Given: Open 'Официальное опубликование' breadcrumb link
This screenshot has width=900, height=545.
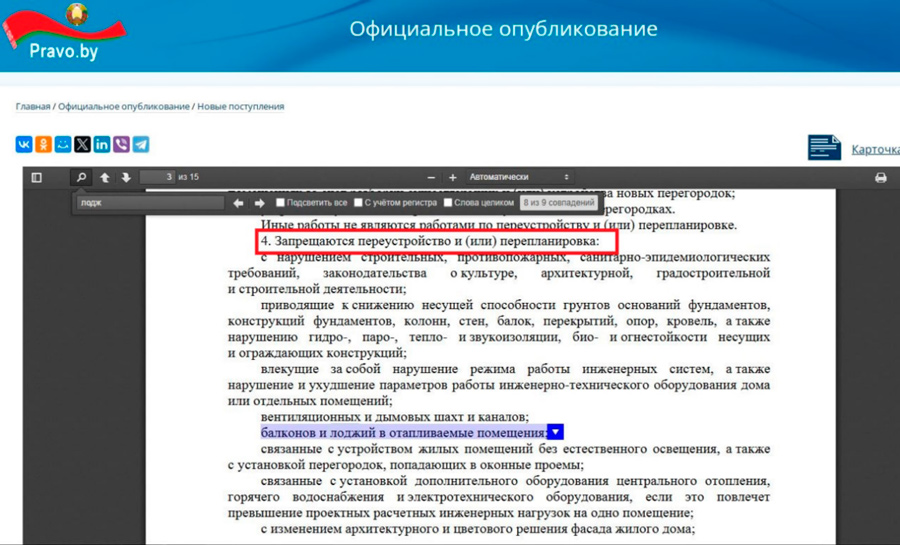Looking at the screenshot, I should click(x=123, y=106).
